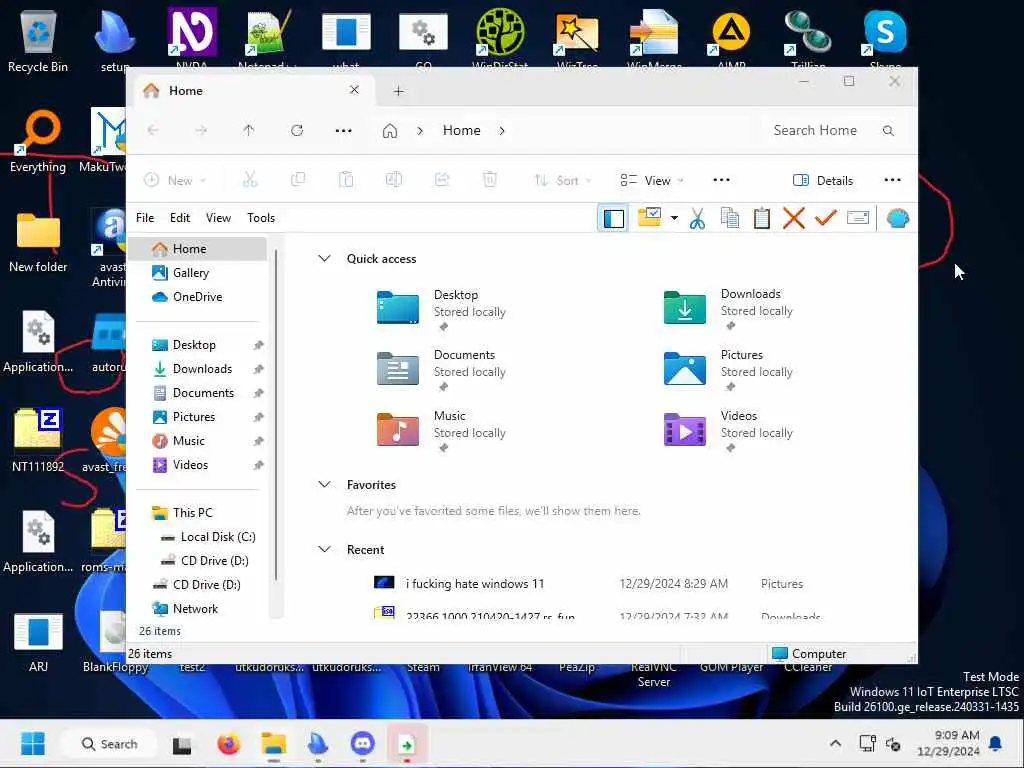Open the Pictures folder in Quick access
The width and height of the screenshot is (1024, 768).
[728, 370]
